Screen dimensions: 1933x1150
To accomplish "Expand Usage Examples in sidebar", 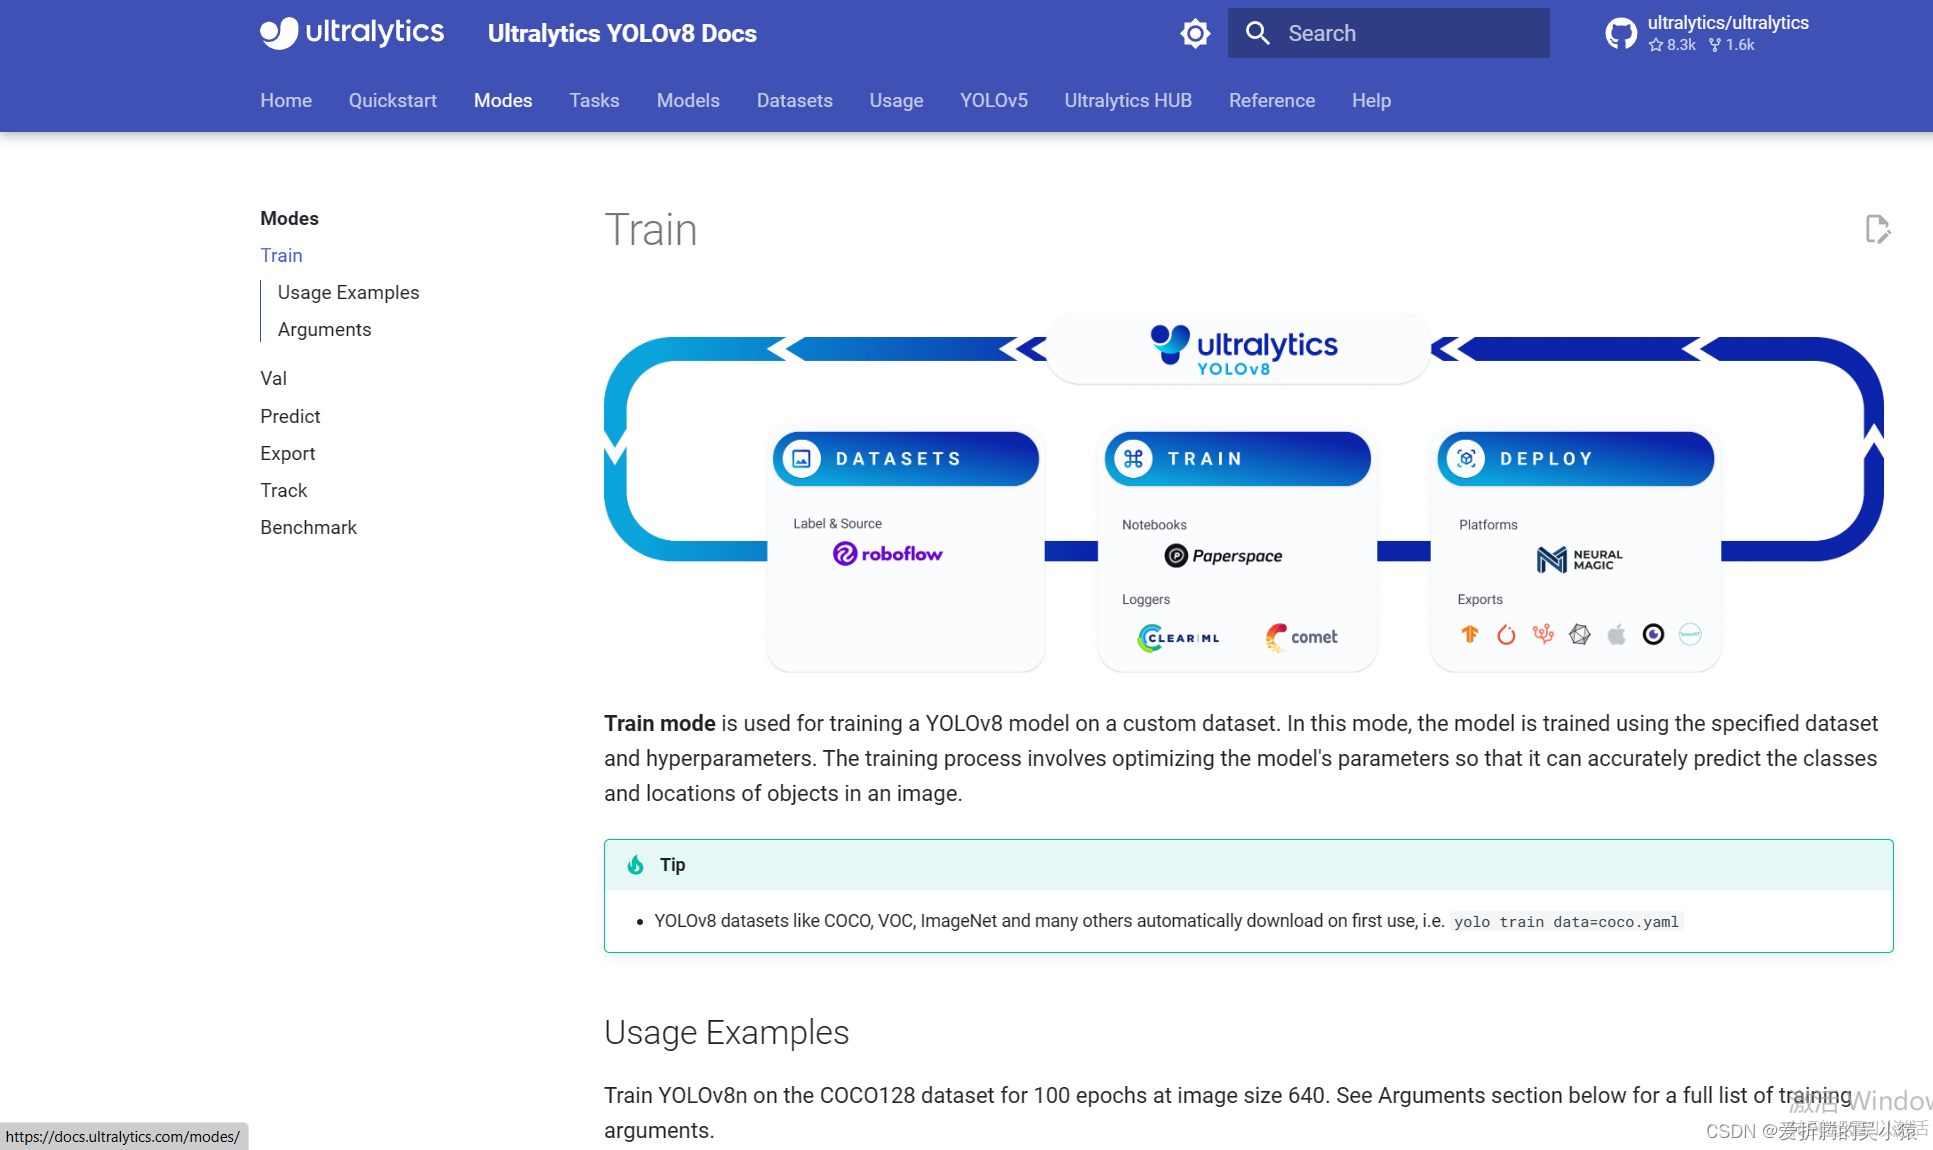I will pyautogui.click(x=350, y=292).
